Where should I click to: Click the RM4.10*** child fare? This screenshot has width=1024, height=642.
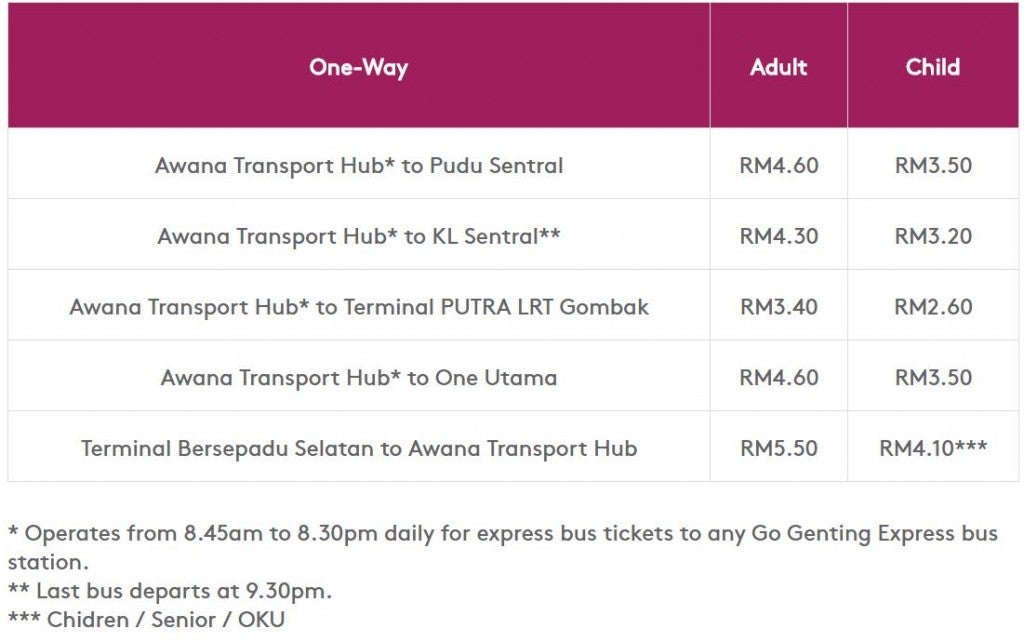[x=933, y=448]
